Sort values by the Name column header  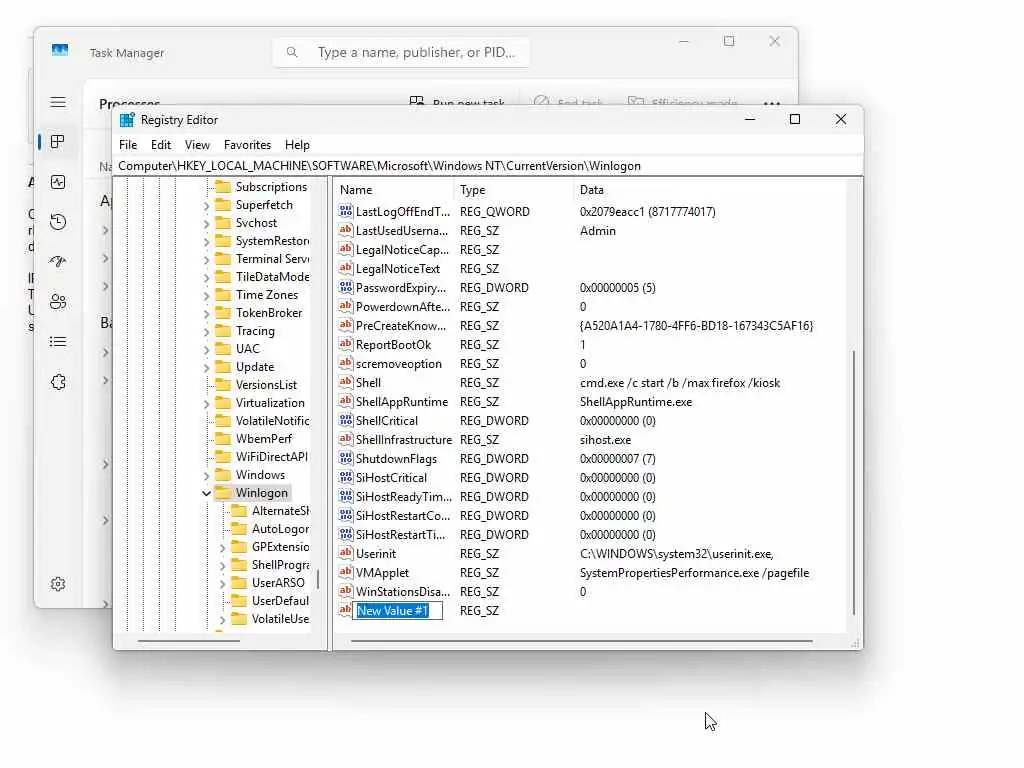394,189
